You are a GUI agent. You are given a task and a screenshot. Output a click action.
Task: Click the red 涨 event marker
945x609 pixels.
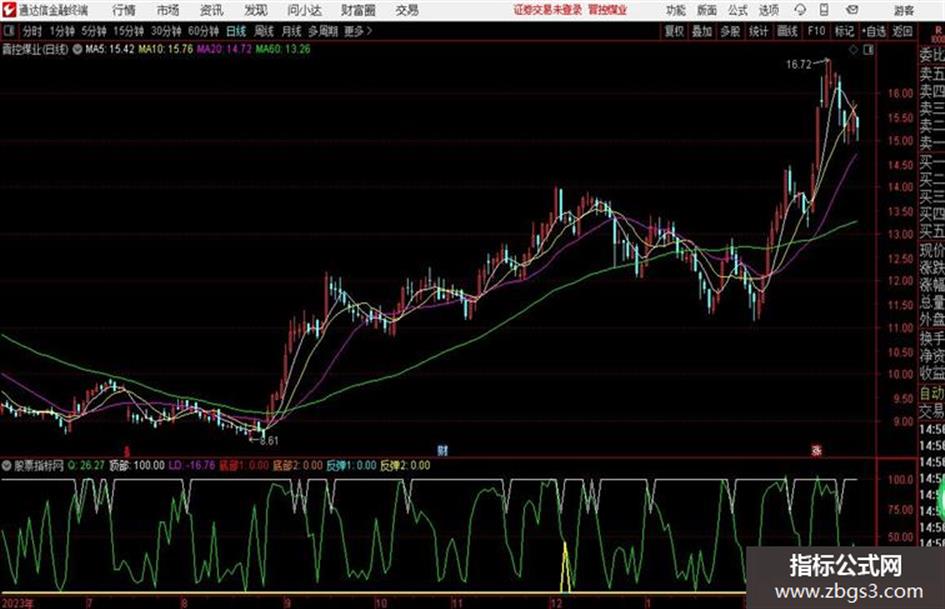(x=817, y=450)
